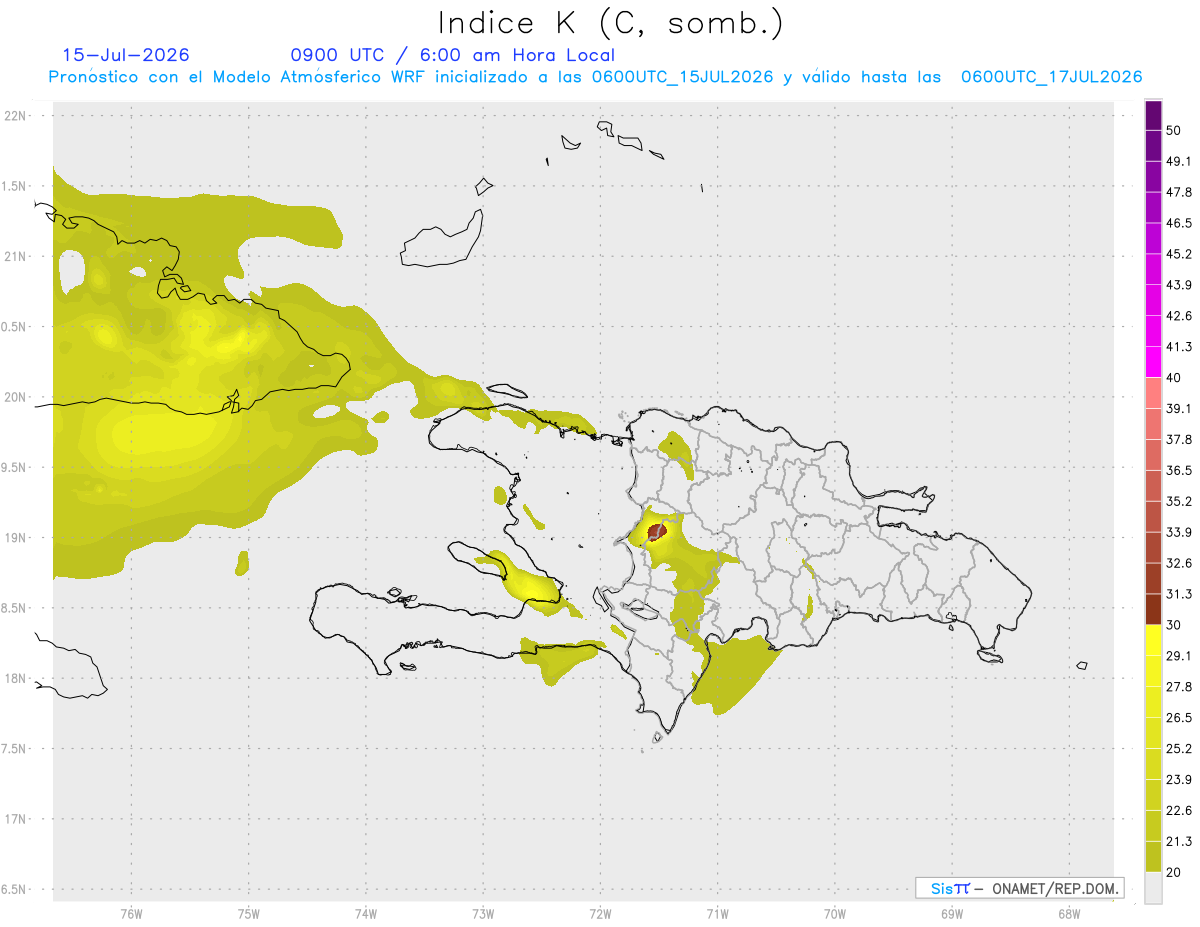1200x927 pixels.
Task: Click the bottom colorbar value '20'
Action: (1173, 872)
